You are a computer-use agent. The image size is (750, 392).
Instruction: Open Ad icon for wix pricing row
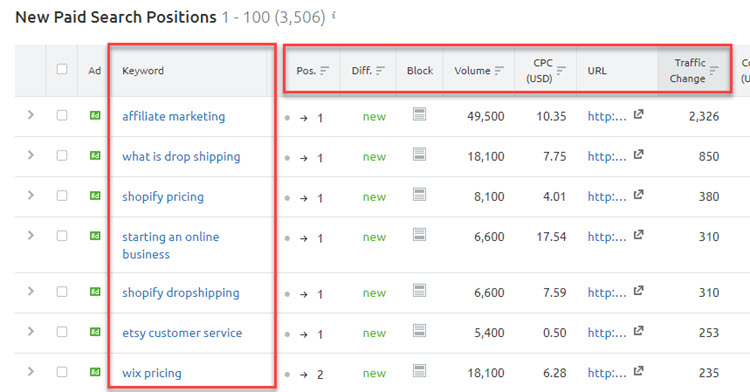coord(95,372)
